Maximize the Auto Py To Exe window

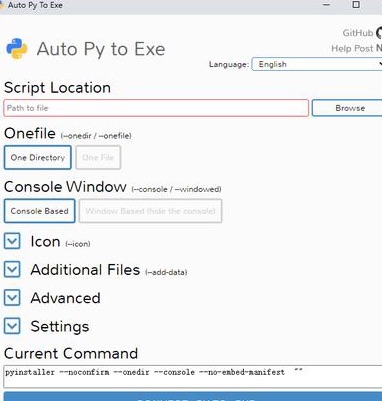pos(356,5)
